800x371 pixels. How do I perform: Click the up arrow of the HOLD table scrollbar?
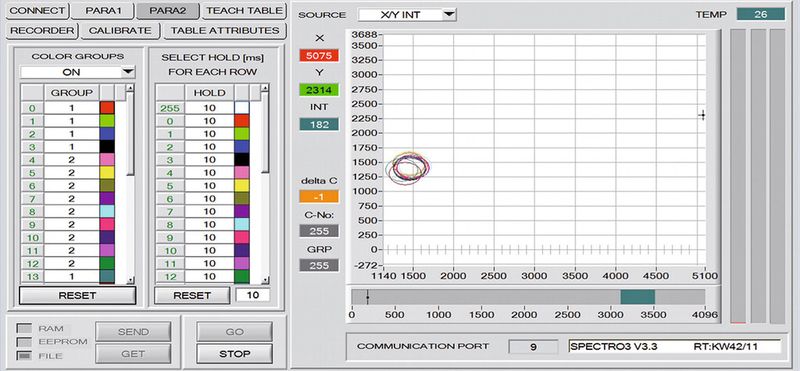pos(265,88)
